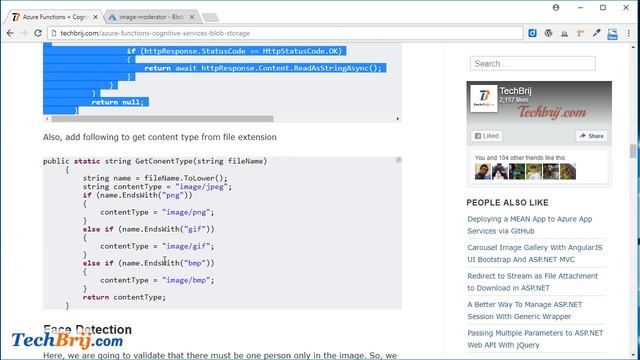Click the 'return null;' highlighted code line
Screen dimensions: 640x360
118,102
